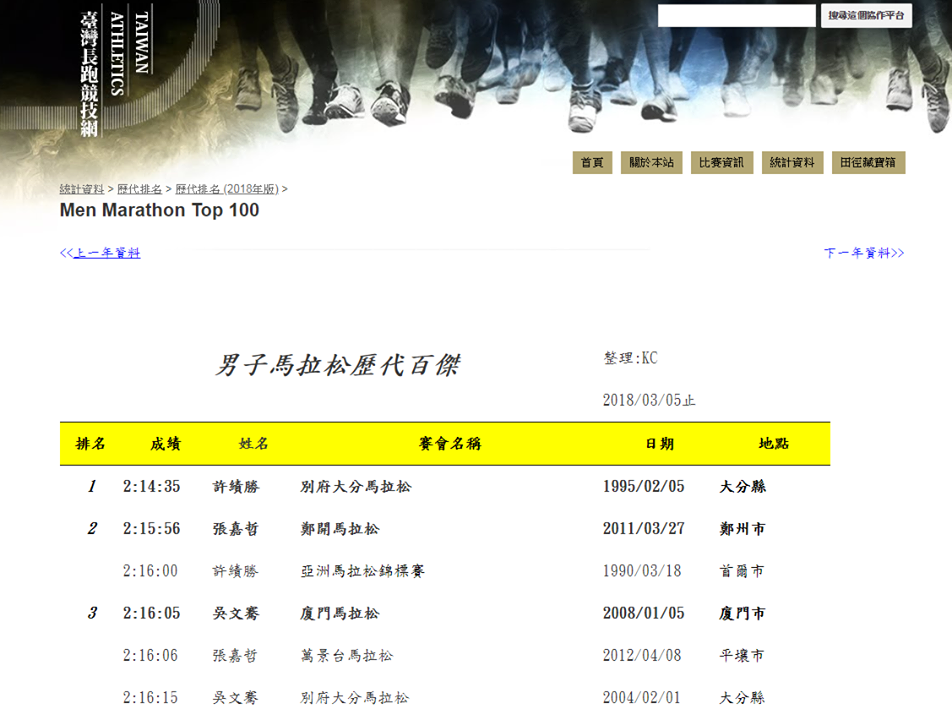
Task: Click the time 2:15:56
Action: click(151, 529)
